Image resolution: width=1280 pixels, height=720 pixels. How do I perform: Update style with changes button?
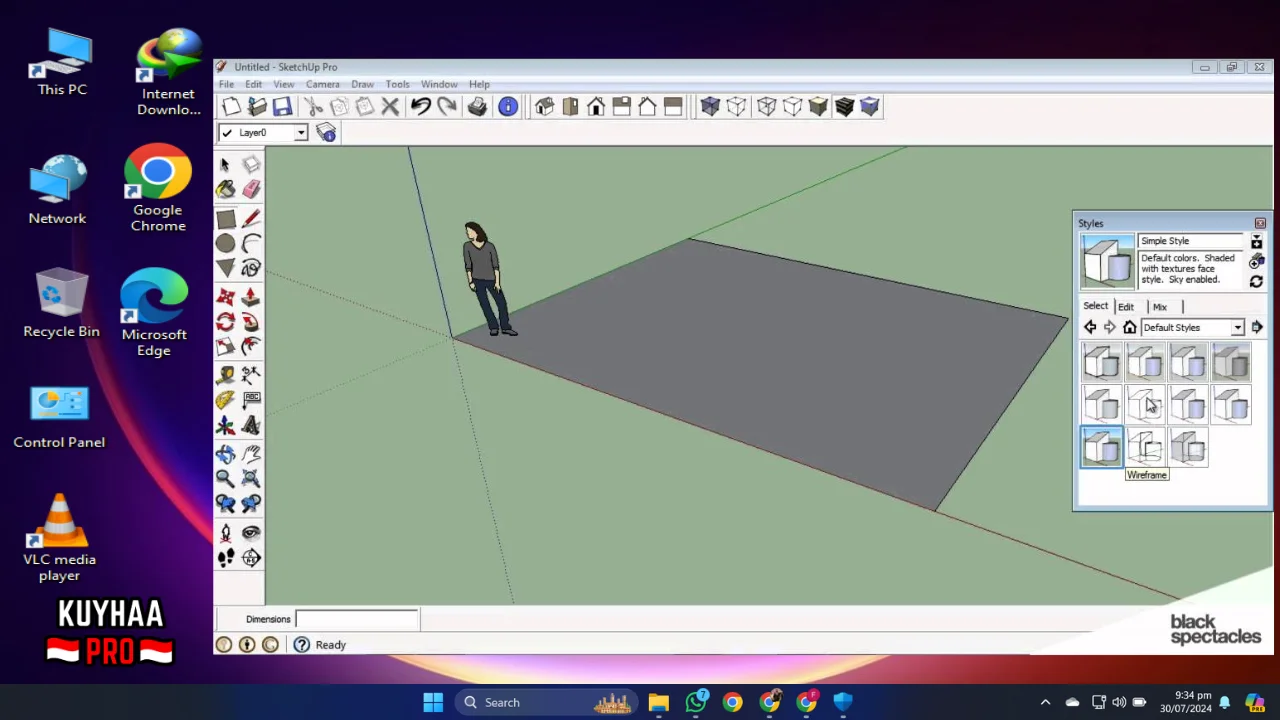click(x=1257, y=282)
